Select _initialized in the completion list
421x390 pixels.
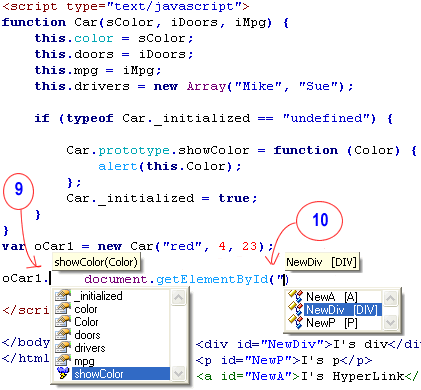click(x=98, y=296)
